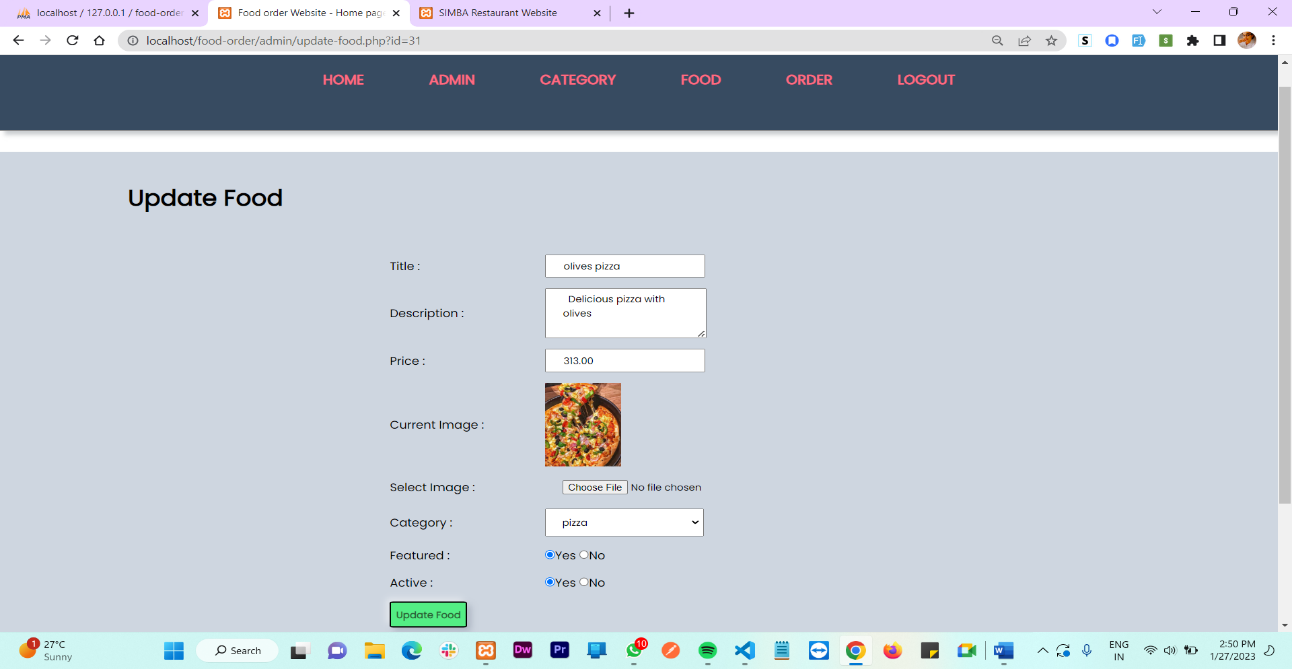Click the Update Food button
The height and width of the screenshot is (669, 1292).
(x=427, y=614)
